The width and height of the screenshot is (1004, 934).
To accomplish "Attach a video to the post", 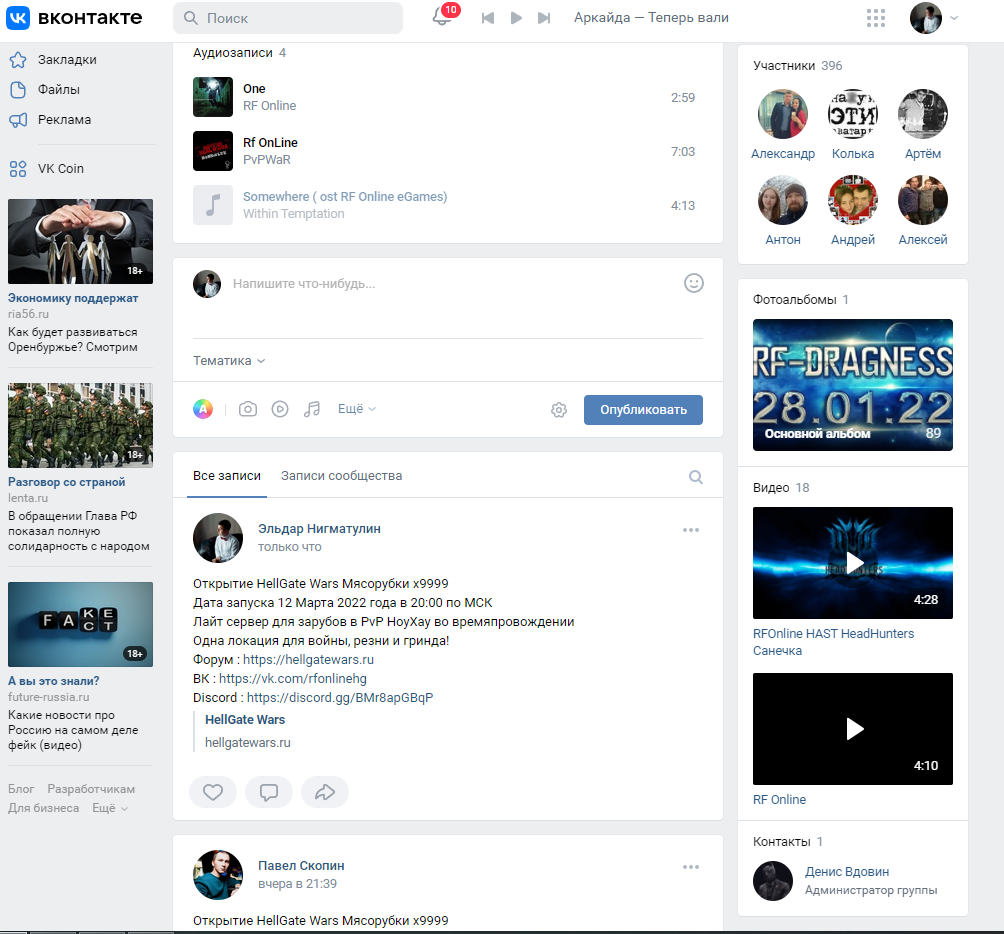I will (280, 409).
